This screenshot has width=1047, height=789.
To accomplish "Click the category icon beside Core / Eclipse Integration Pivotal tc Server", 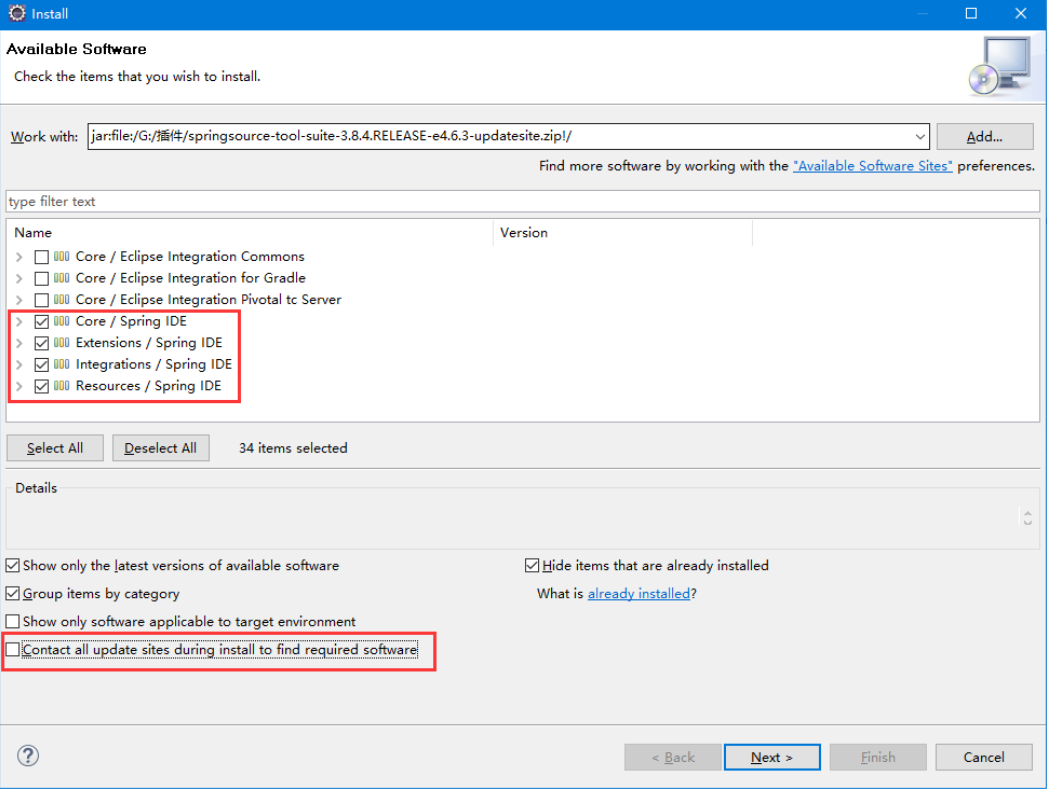I will pos(61,300).
